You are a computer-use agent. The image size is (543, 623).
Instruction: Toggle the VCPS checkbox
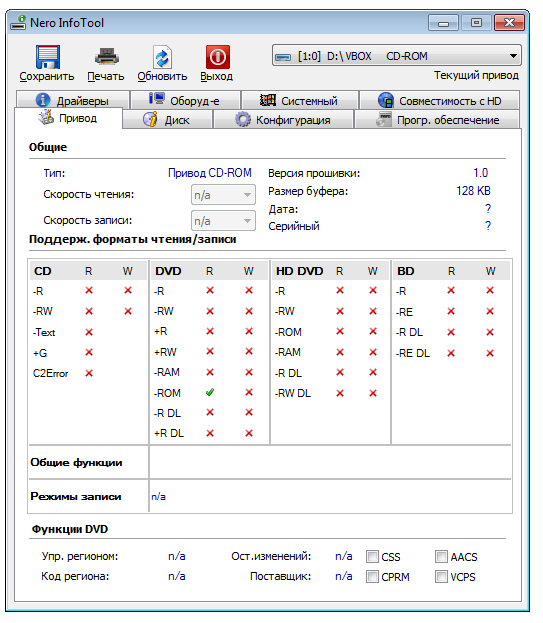click(441, 576)
